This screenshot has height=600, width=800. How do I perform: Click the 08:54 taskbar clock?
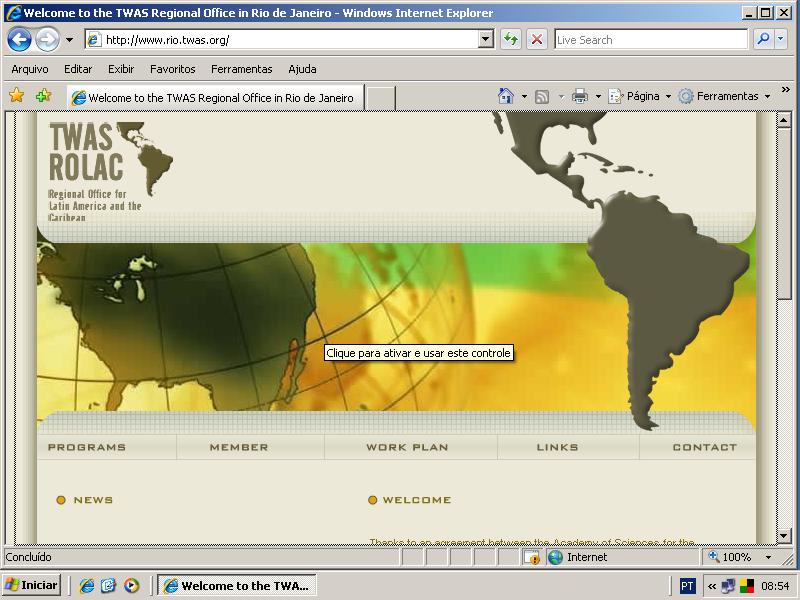pos(775,586)
